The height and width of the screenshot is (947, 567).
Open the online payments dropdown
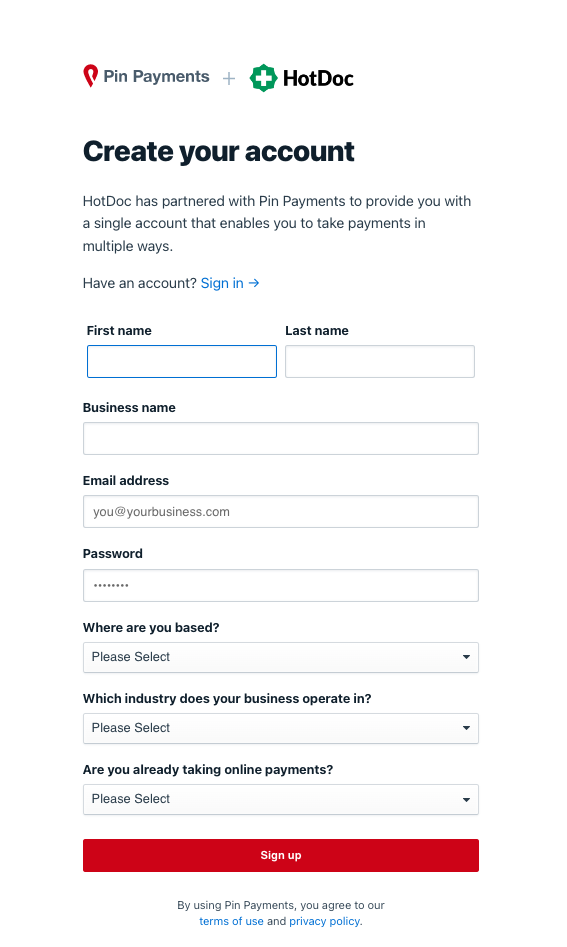(281, 799)
